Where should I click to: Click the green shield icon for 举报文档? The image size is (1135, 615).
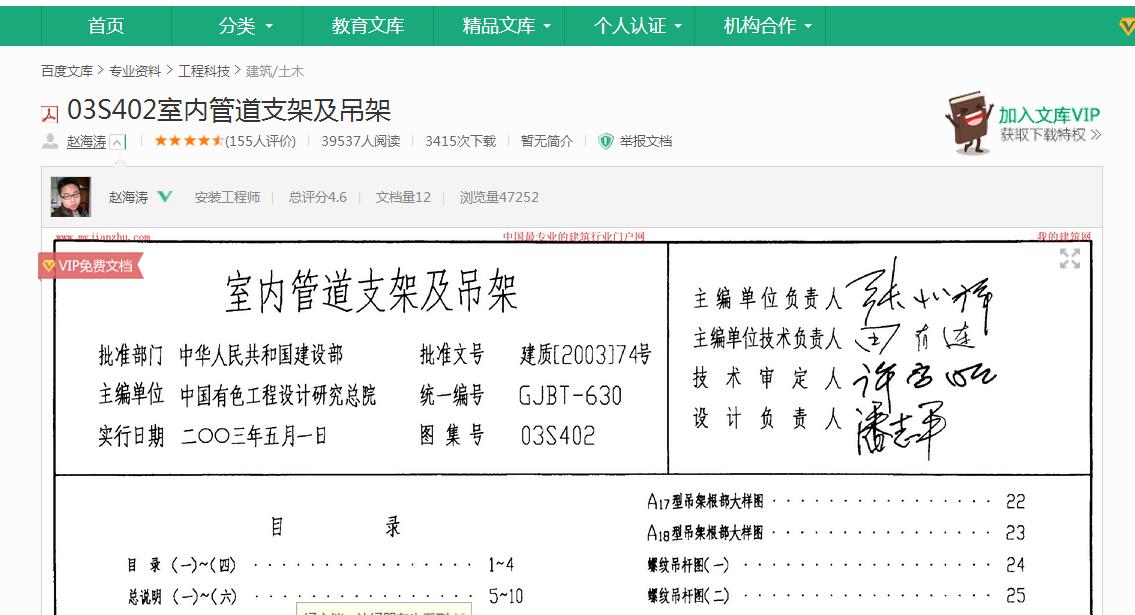pyautogui.click(x=605, y=141)
